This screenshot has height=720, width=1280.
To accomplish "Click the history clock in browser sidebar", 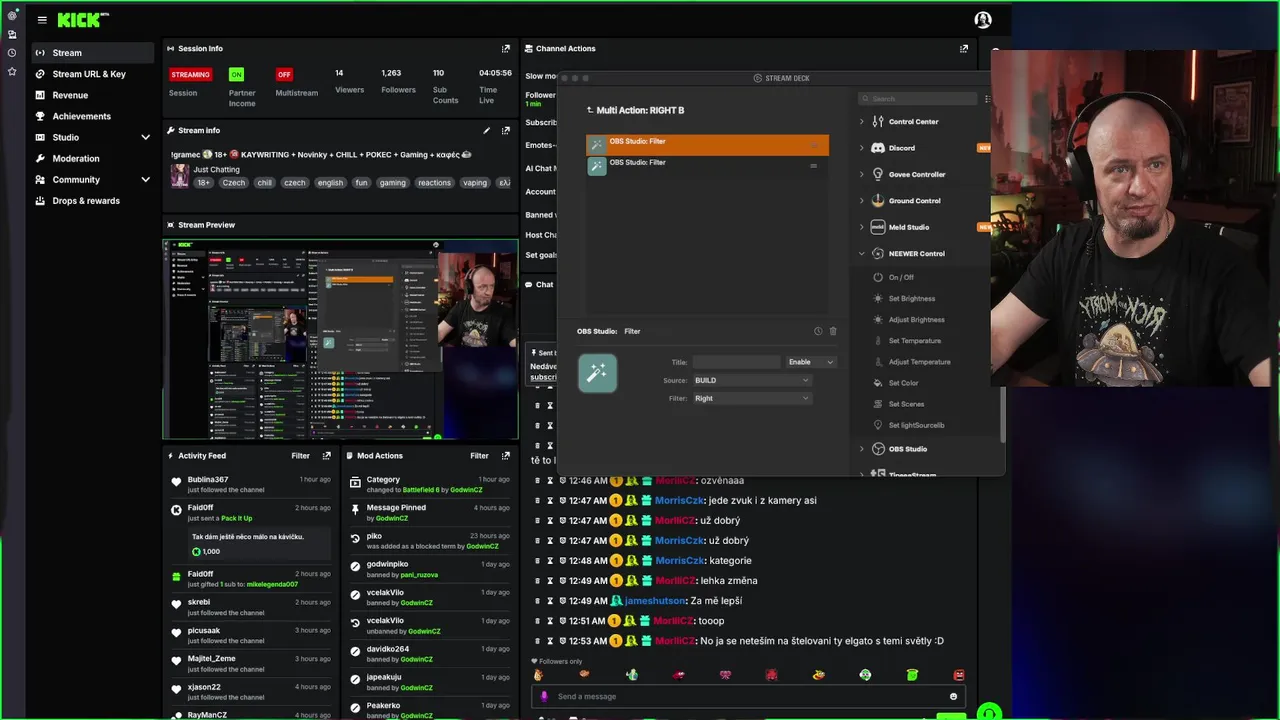I will point(12,52).
